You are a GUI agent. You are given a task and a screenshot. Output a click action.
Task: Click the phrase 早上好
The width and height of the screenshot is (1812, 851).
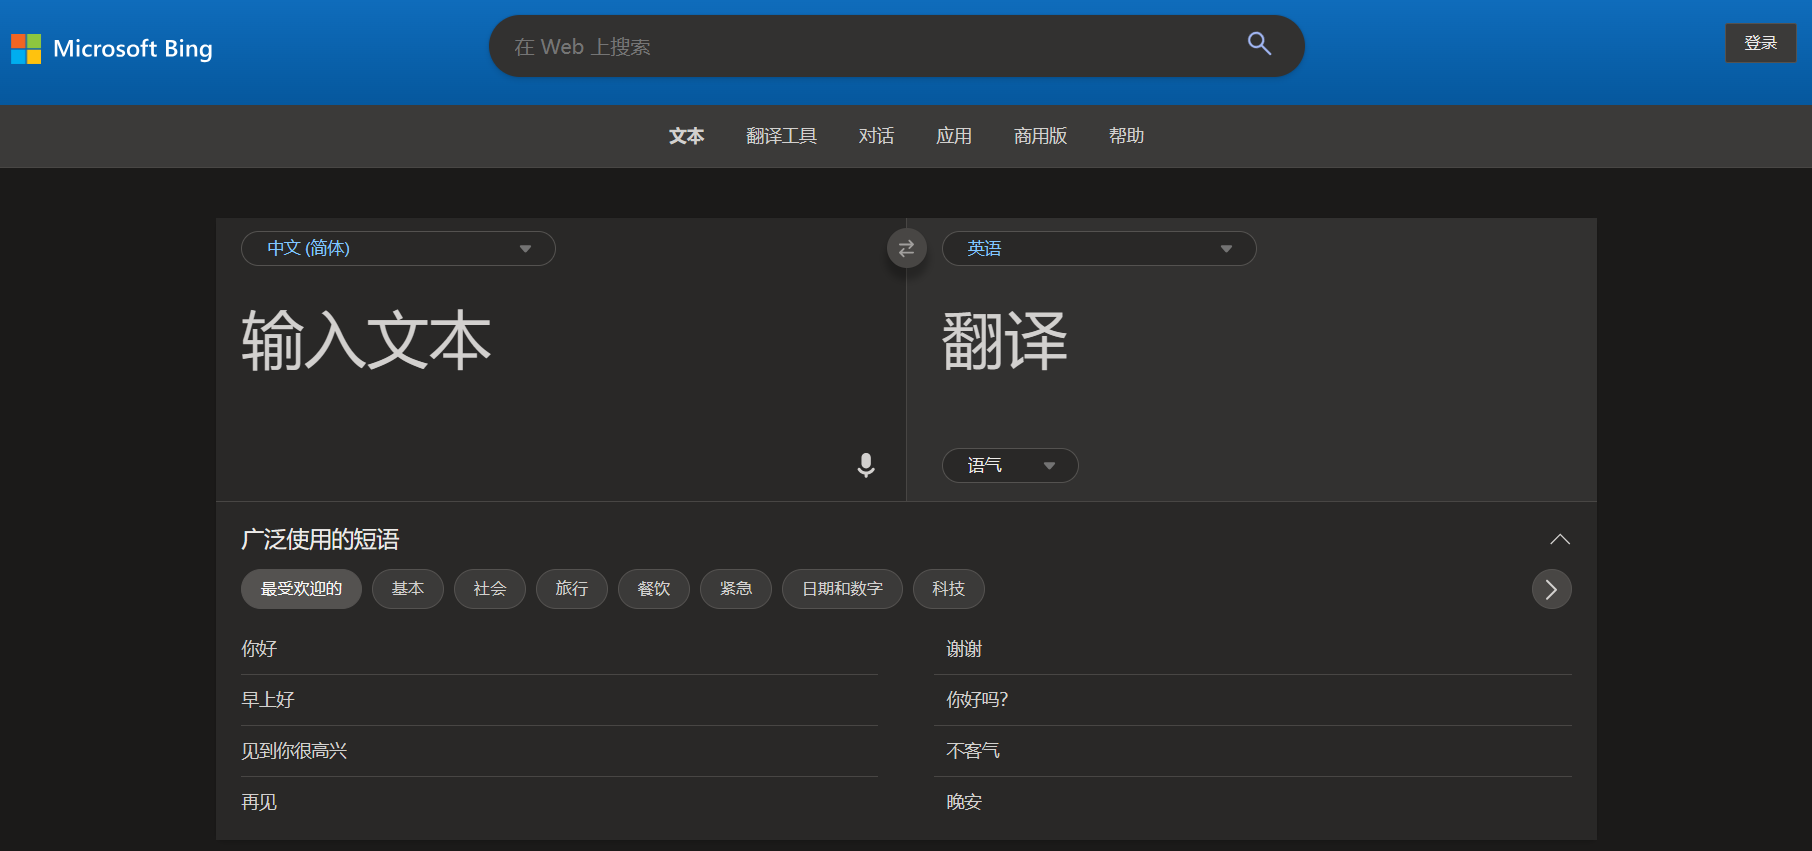pos(268,700)
